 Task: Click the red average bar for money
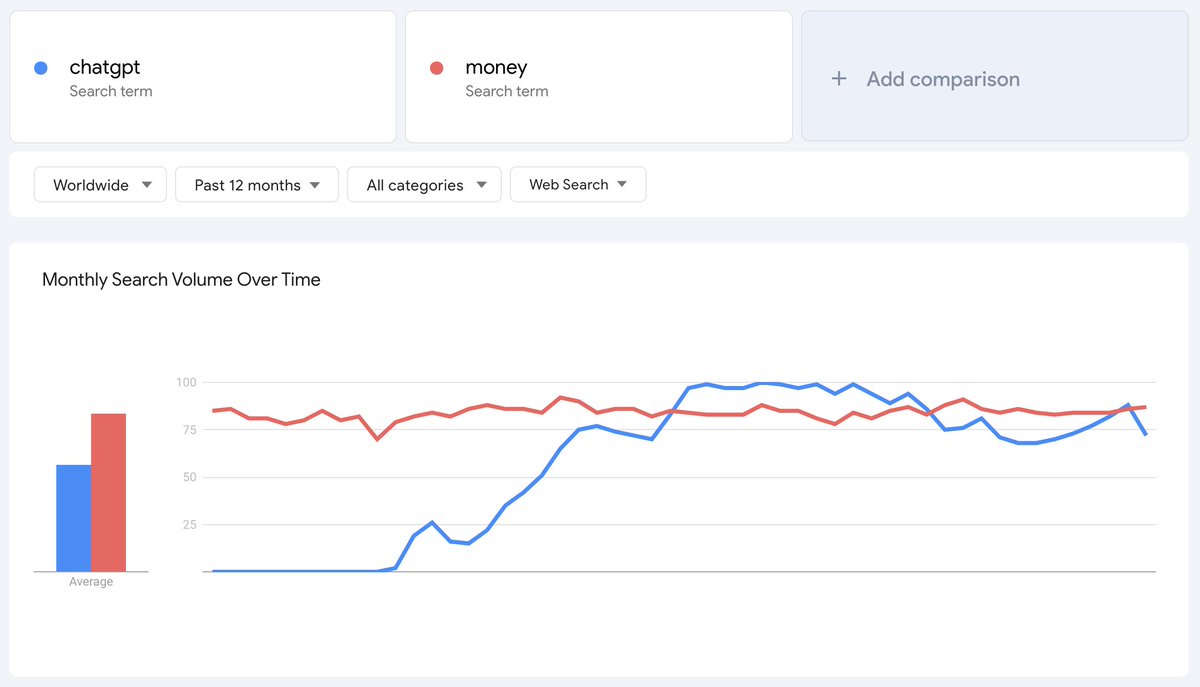(108, 492)
